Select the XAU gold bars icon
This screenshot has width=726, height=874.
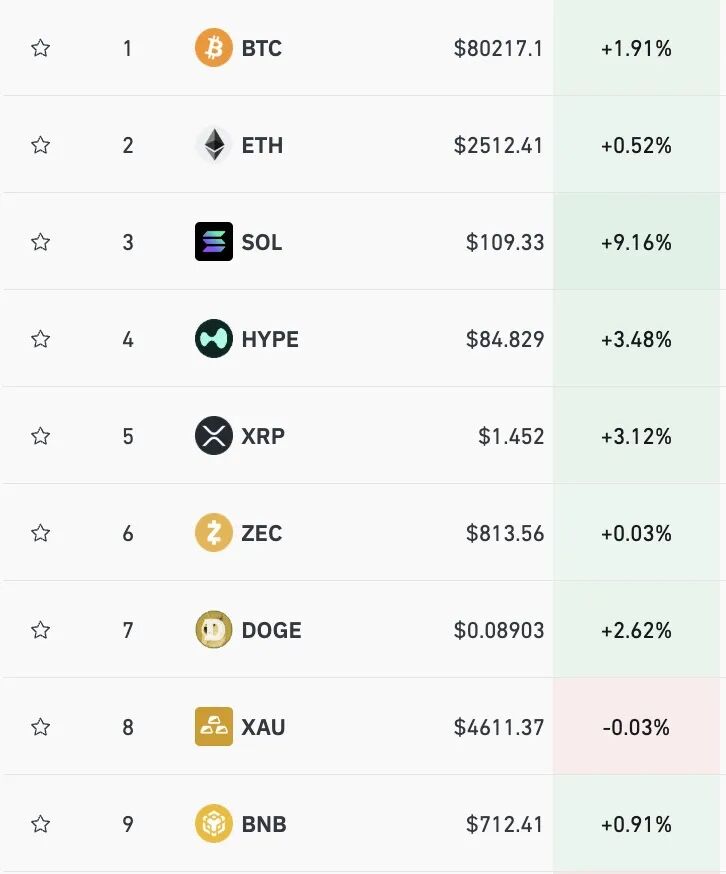214,727
